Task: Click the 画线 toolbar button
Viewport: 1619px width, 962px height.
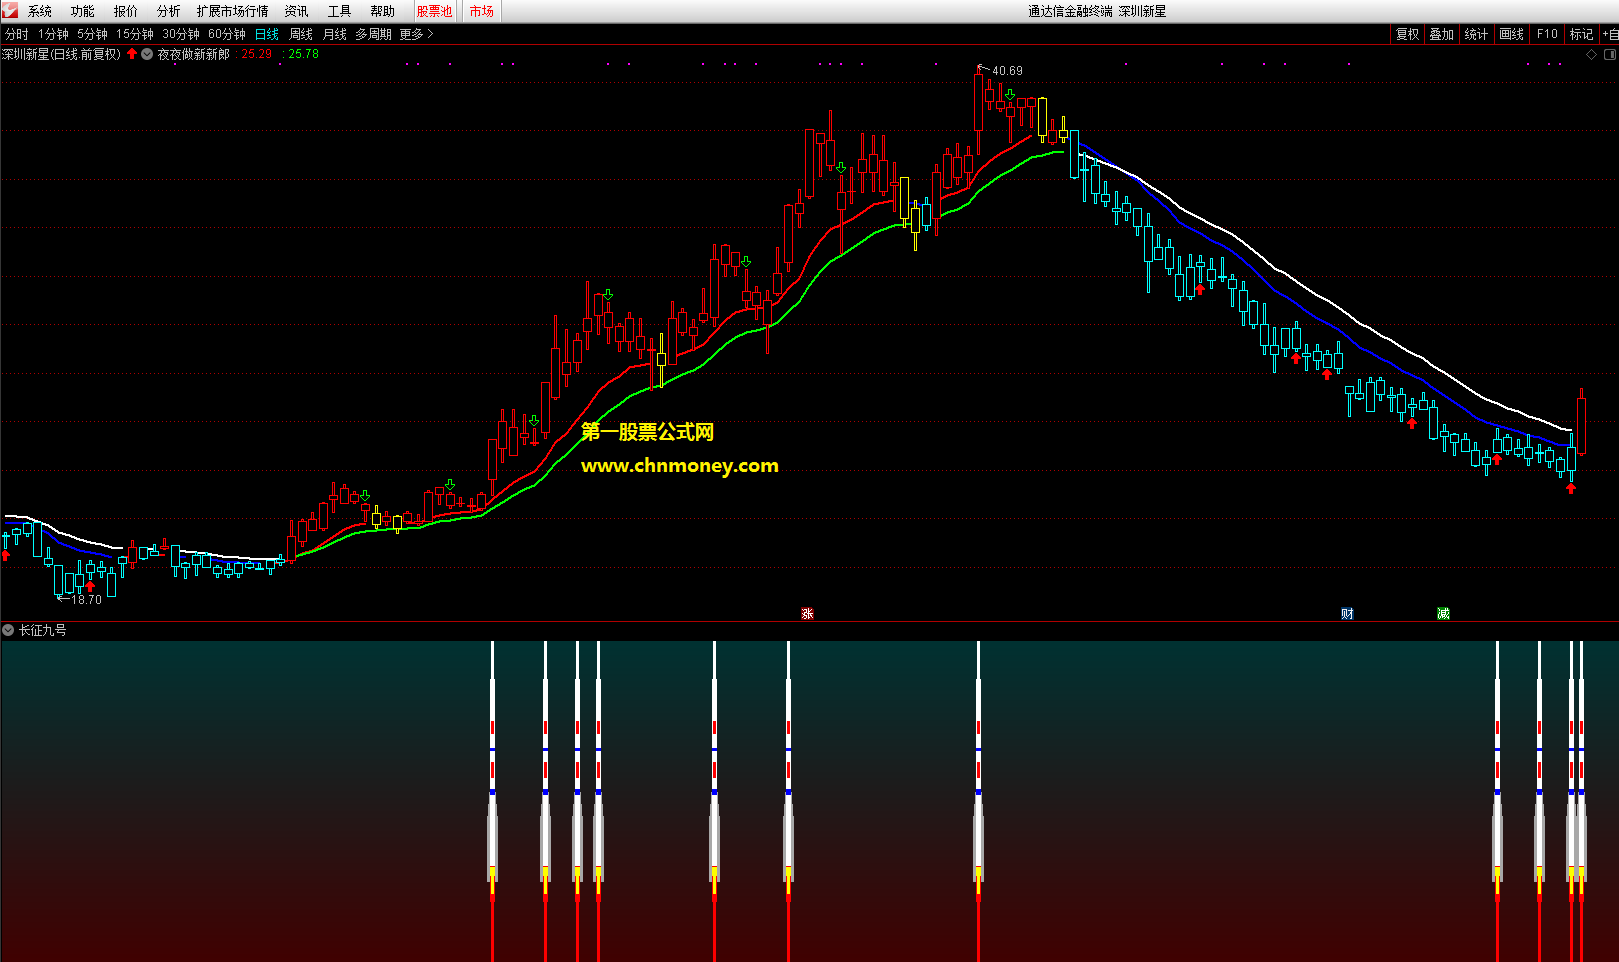Action: point(1511,34)
